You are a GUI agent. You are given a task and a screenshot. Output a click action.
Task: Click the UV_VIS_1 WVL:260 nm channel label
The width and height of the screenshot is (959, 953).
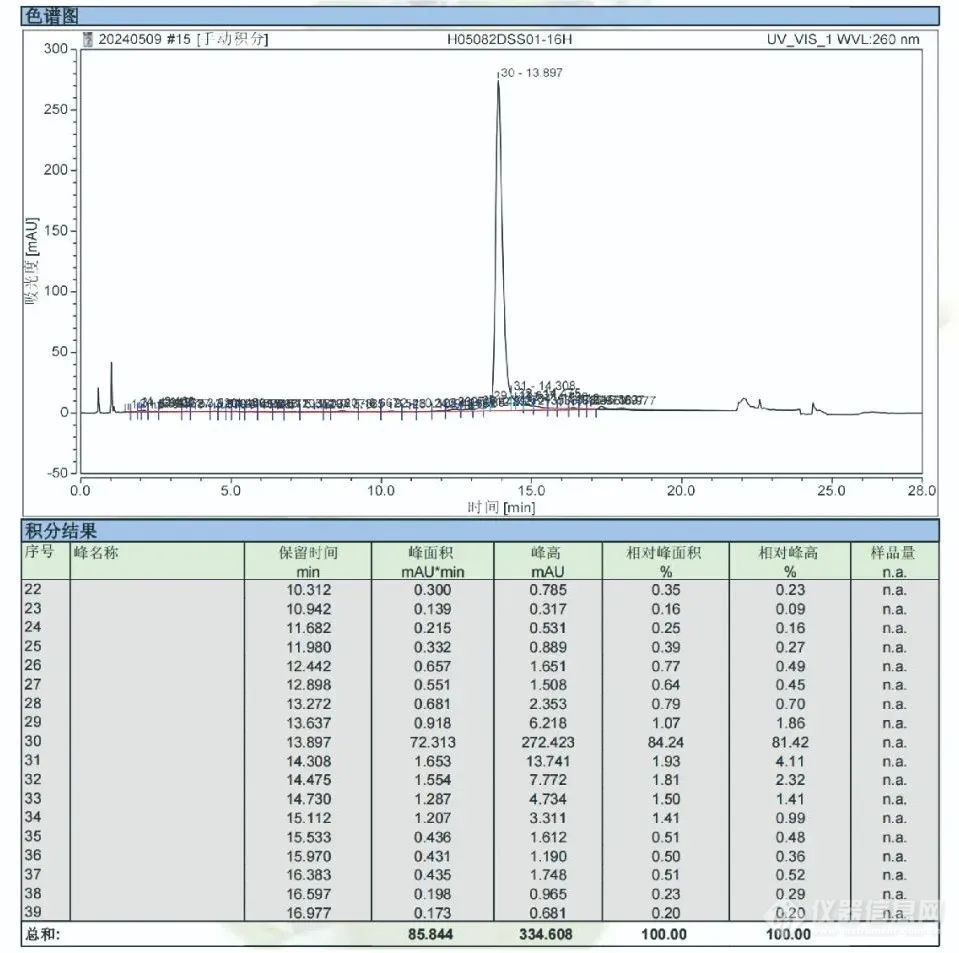point(842,40)
